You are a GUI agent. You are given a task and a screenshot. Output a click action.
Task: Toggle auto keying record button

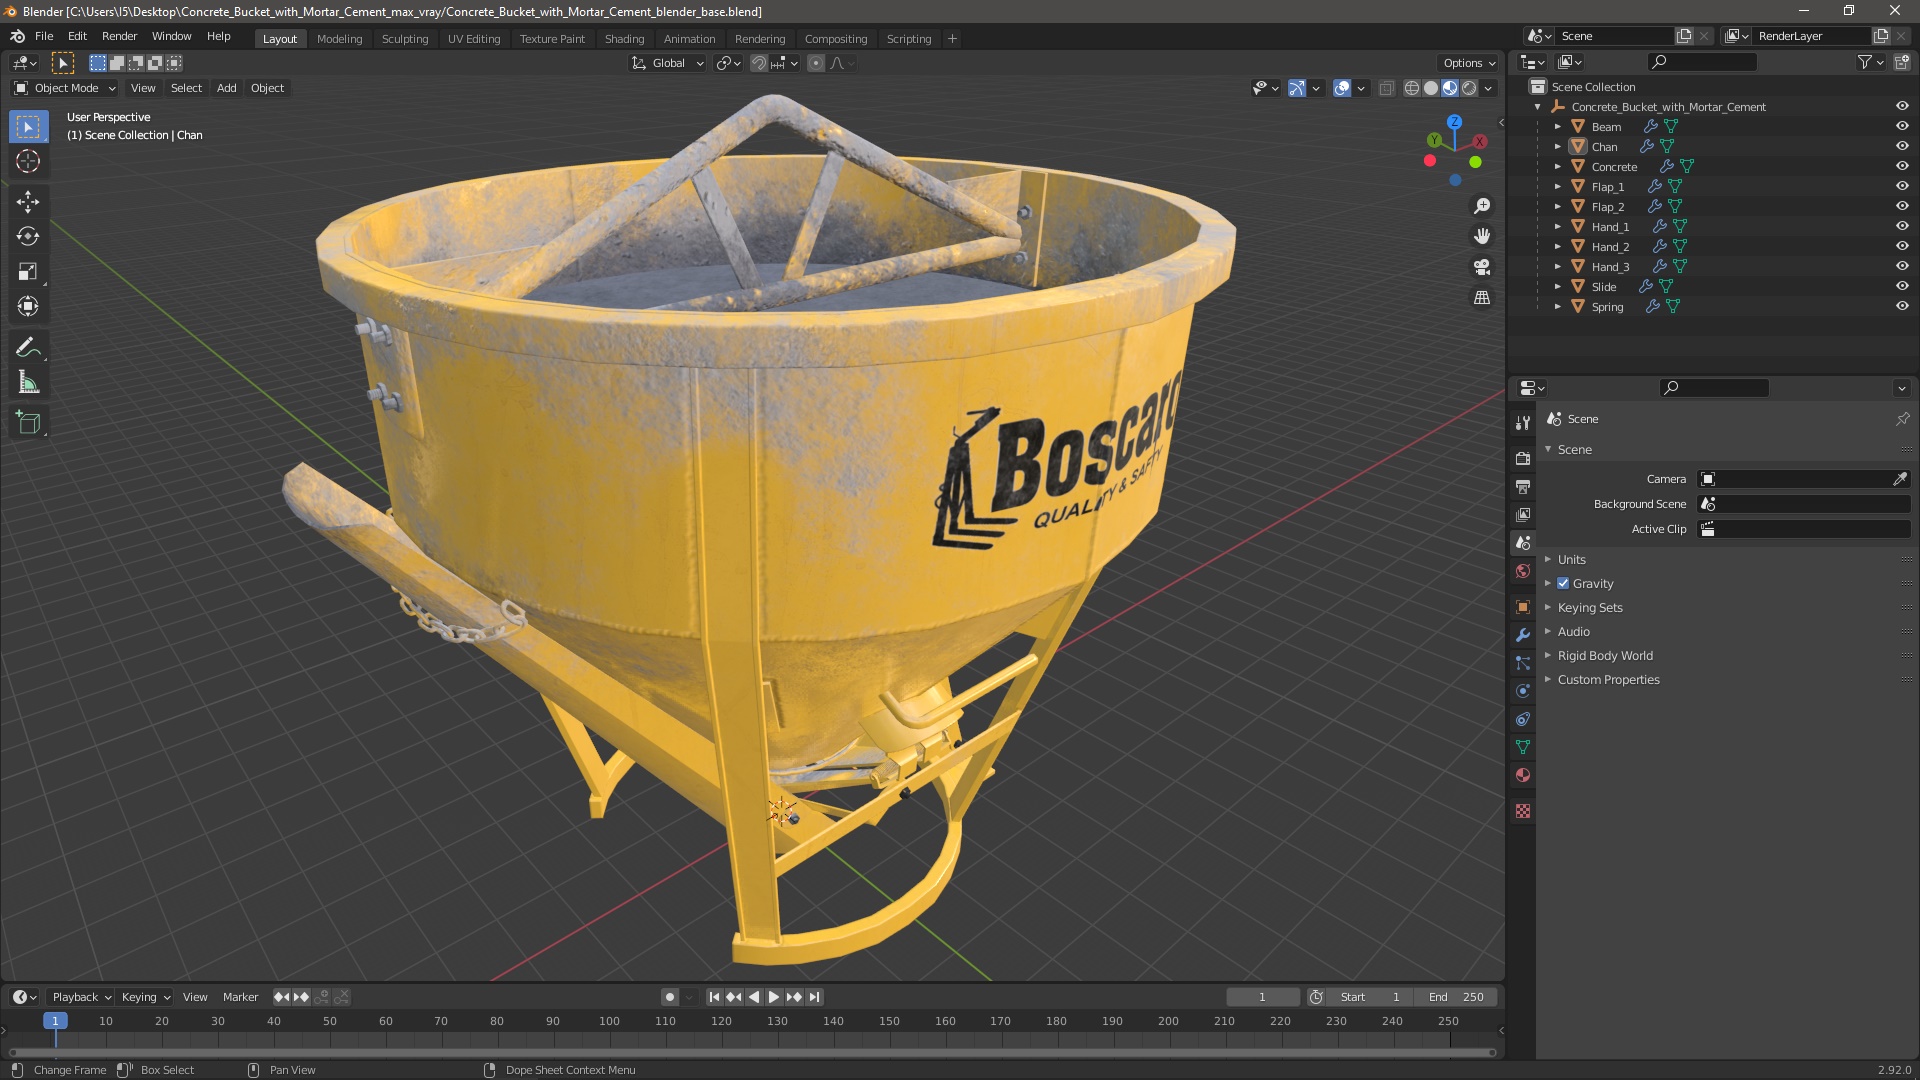tap(670, 997)
